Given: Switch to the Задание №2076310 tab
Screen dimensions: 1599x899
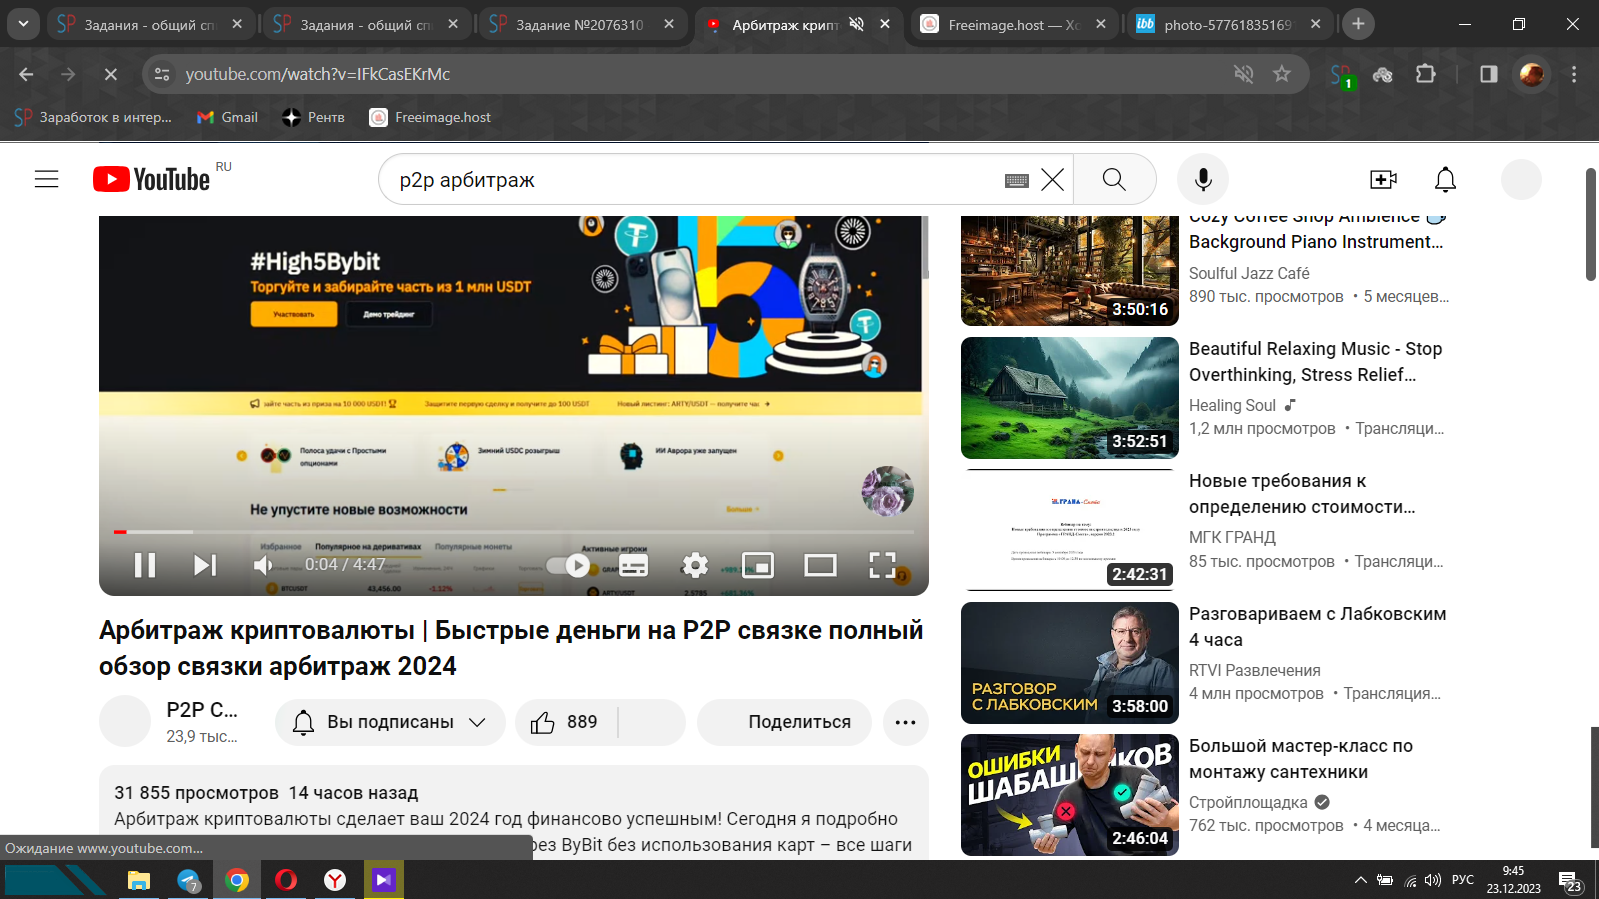Looking at the screenshot, I should click(x=581, y=24).
